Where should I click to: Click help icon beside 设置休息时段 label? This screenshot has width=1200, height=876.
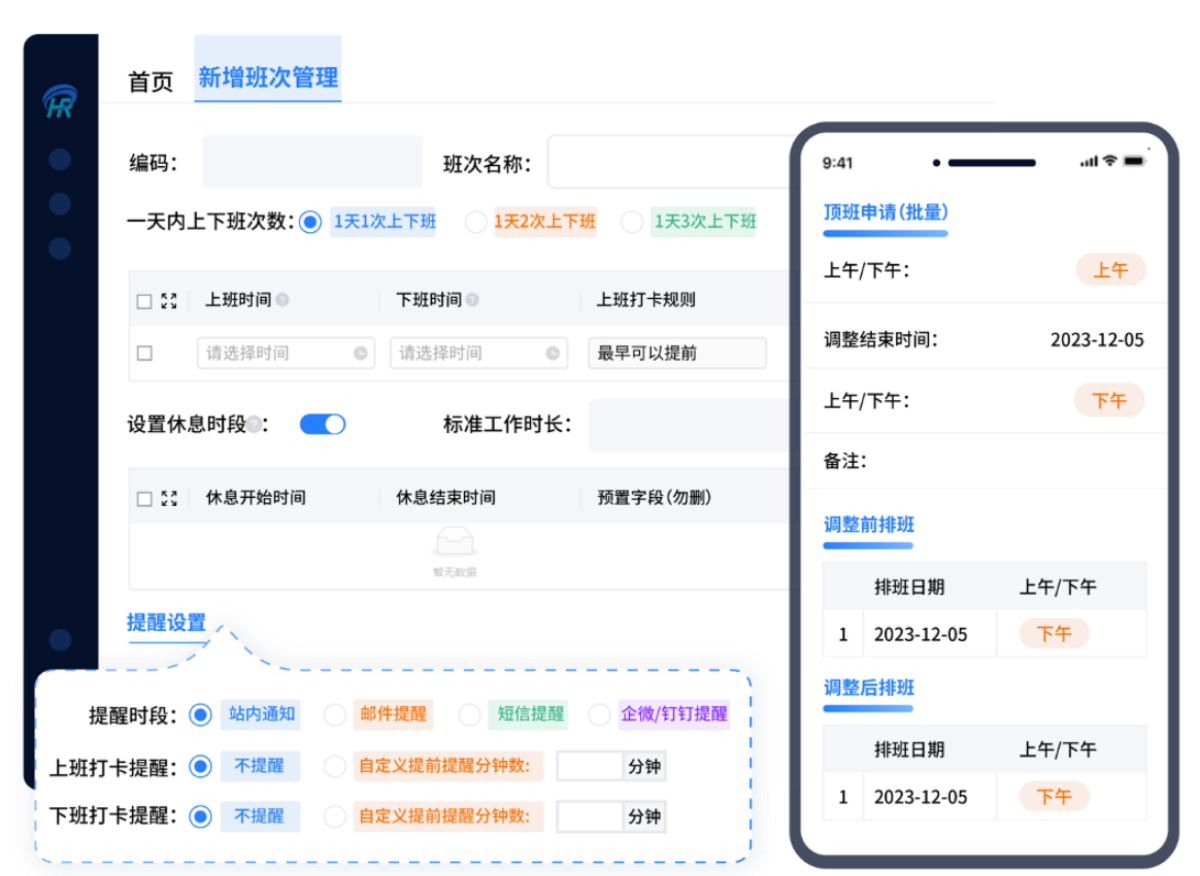(255, 425)
